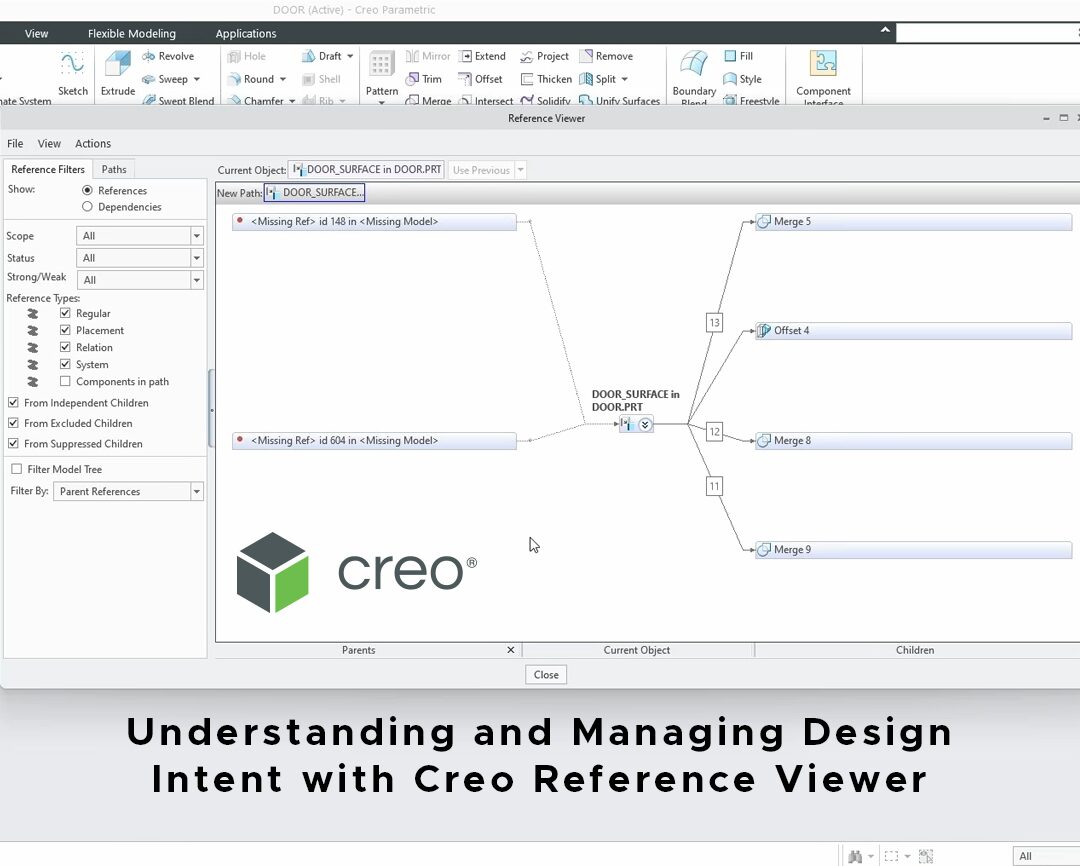The width and height of the screenshot is (1080, 866).
Task: Expand the Use Previous dropdown arrow
Action: click(521, 169)
